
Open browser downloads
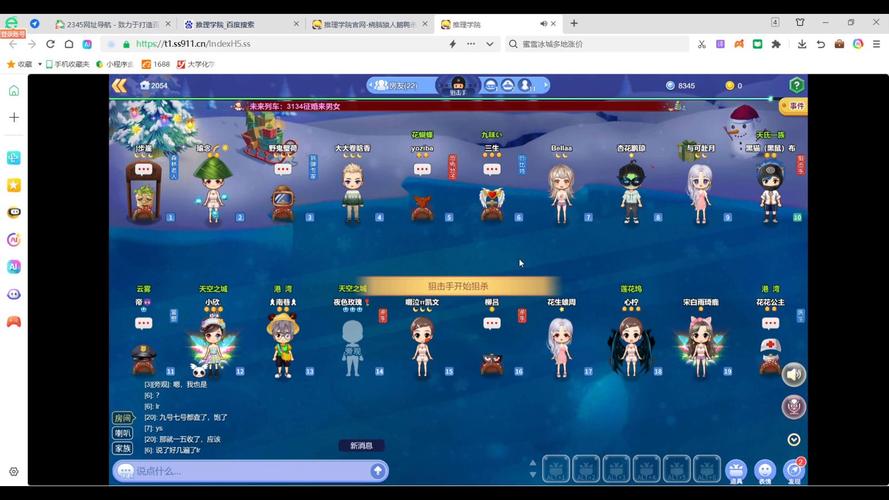(802, 44)
